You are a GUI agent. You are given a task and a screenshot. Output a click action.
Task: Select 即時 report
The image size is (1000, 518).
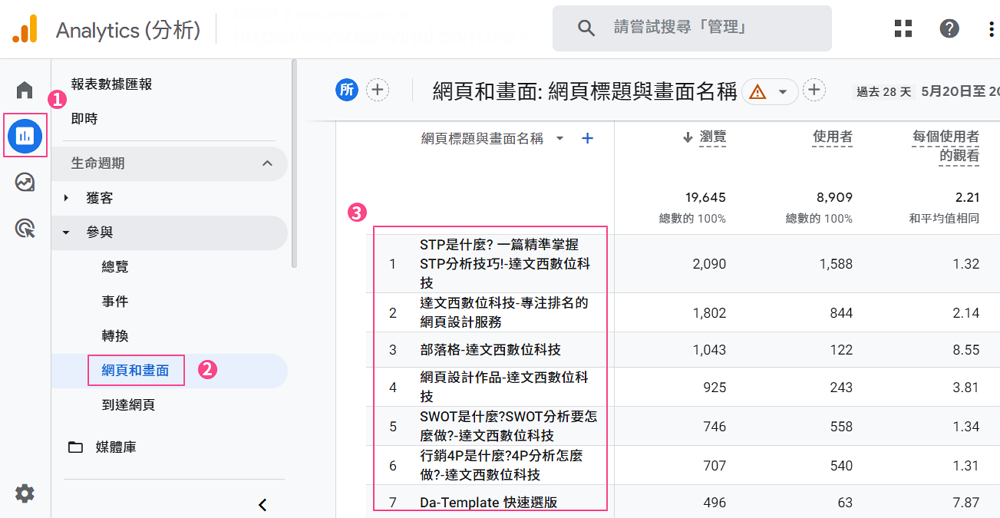(84, 119)
